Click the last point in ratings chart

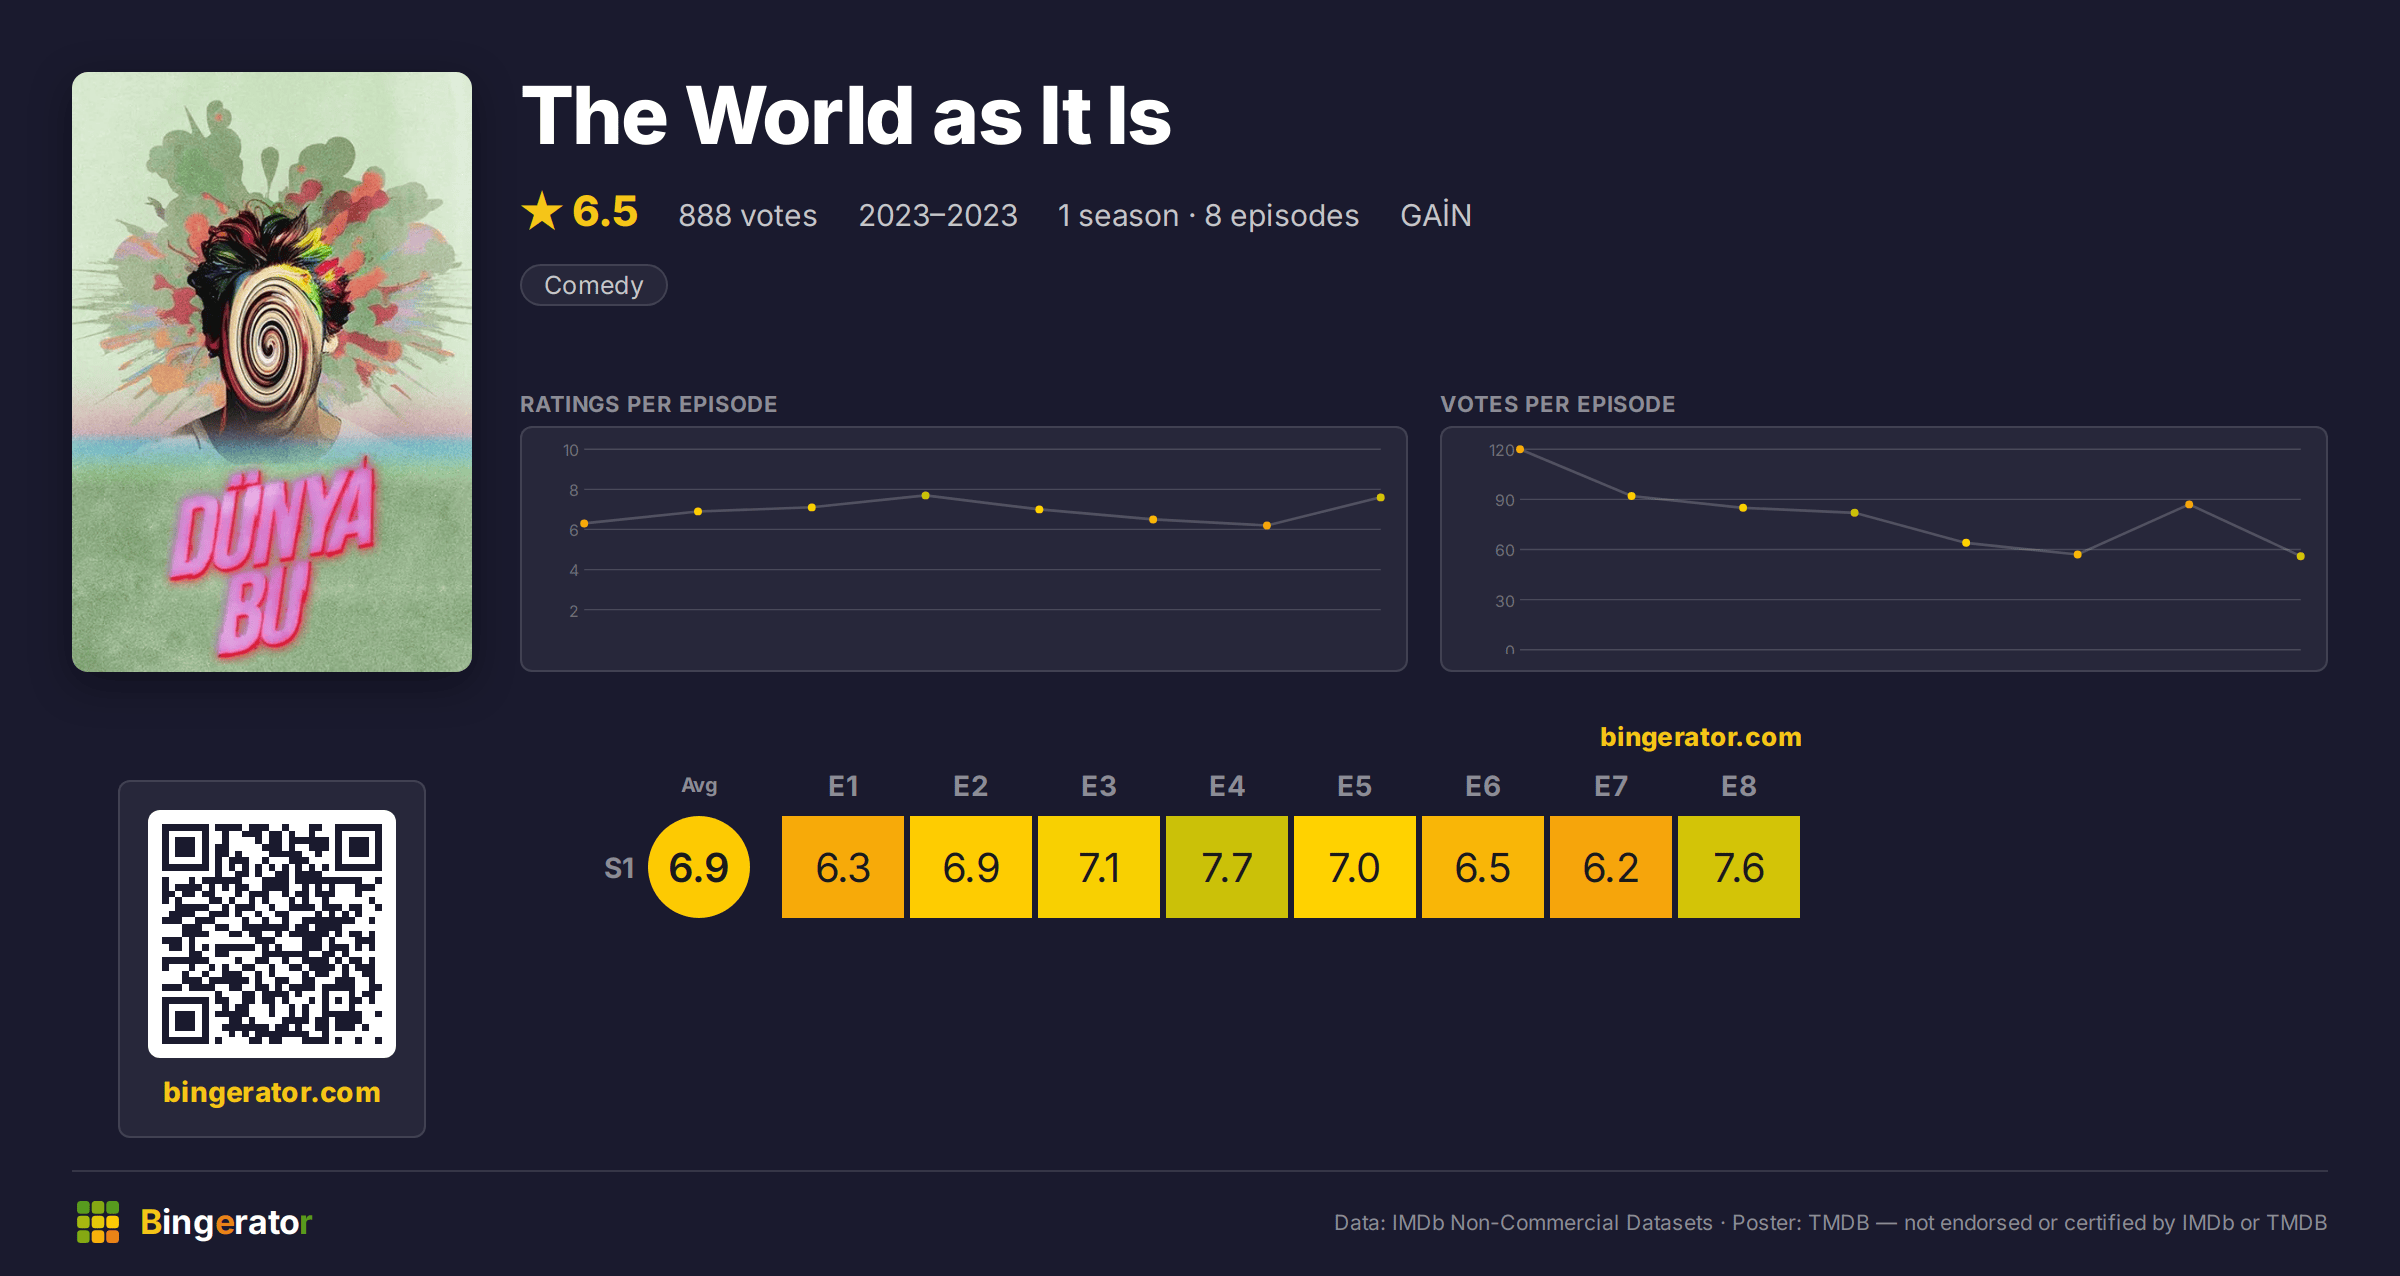1381,497
